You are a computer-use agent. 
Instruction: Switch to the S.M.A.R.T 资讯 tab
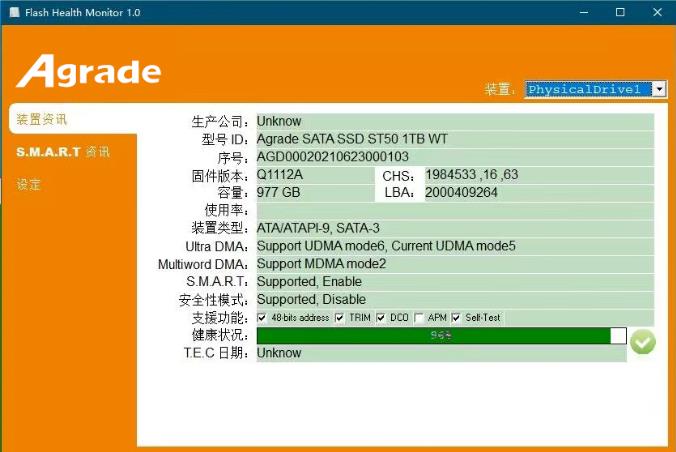coord(63,152)
